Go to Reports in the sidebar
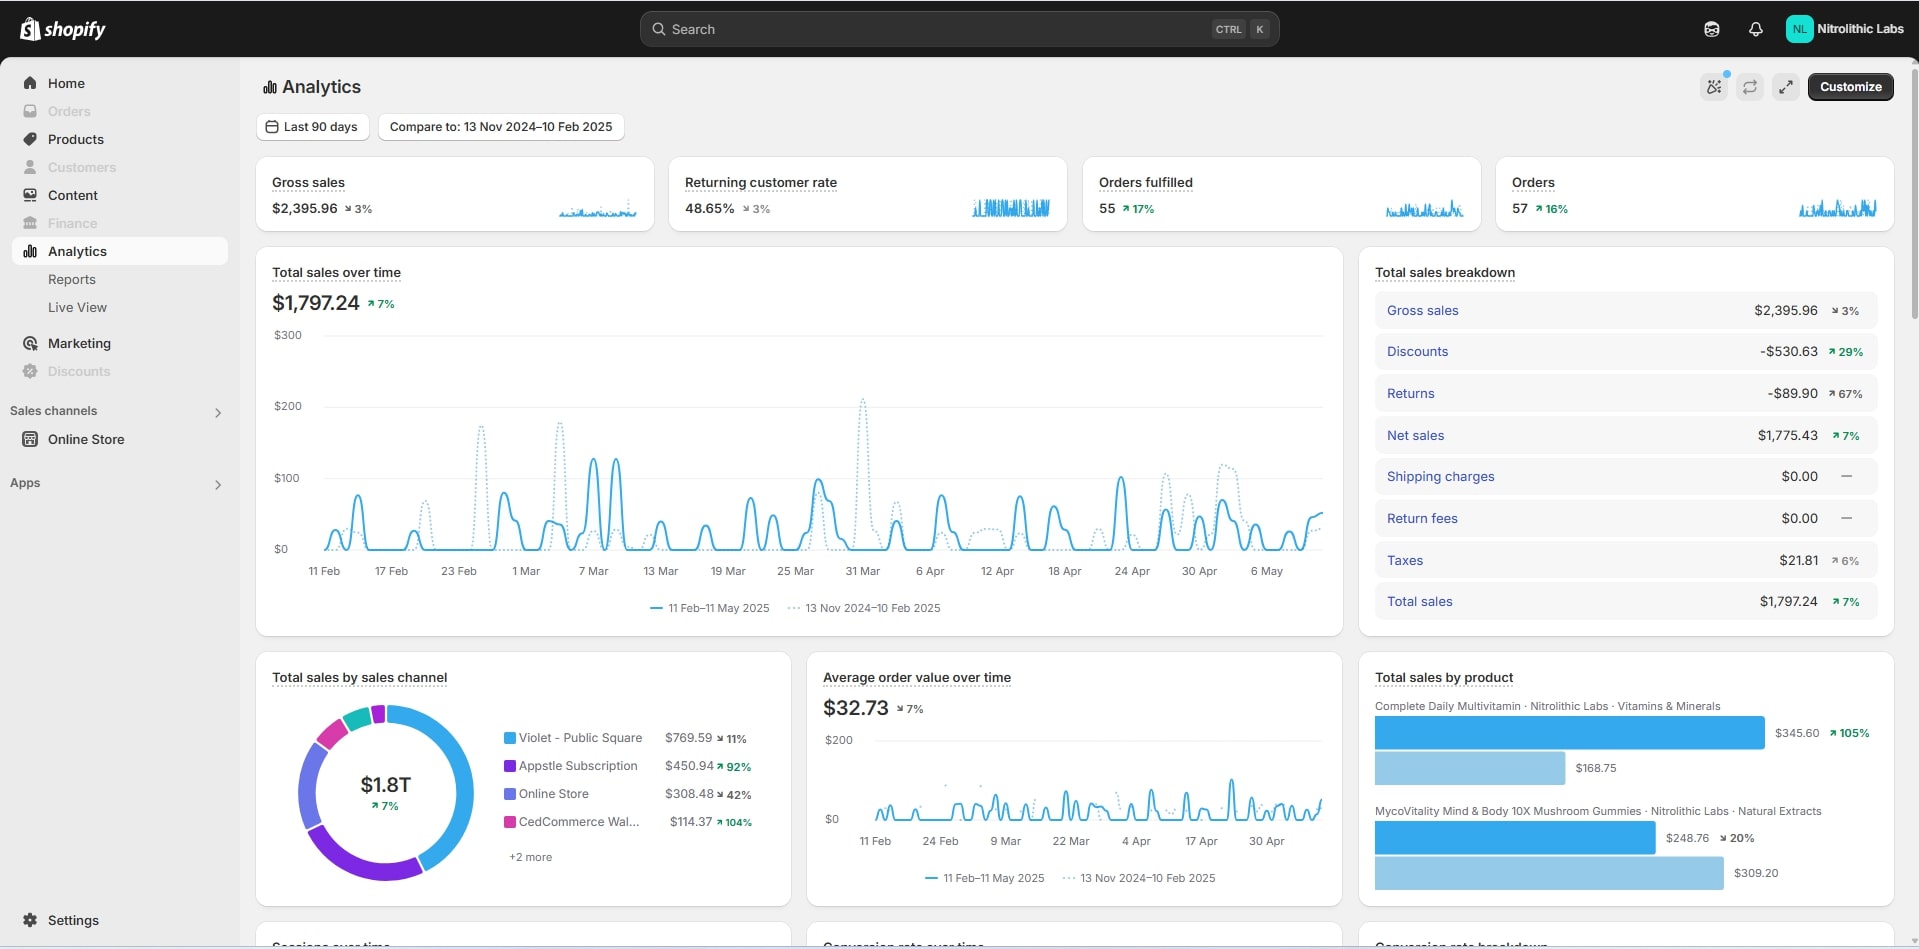 click(x=72, y=280)
